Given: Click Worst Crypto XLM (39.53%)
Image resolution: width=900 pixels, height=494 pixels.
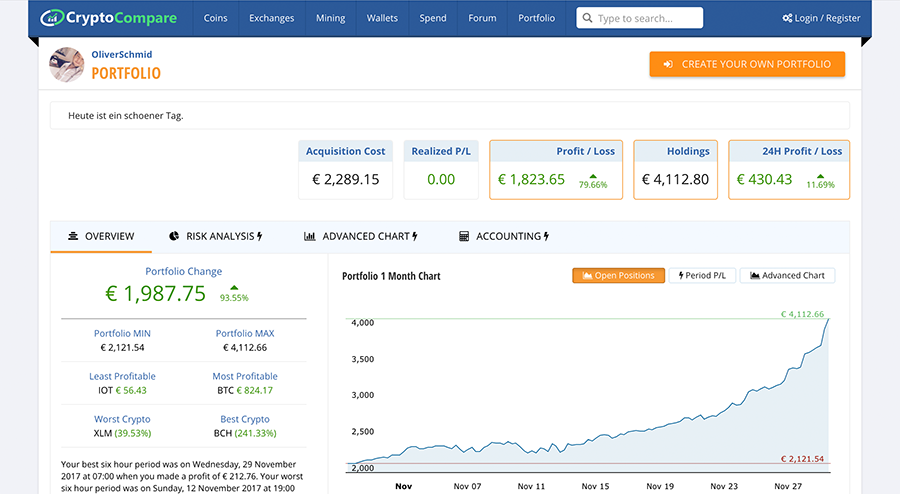Looking at the screenshot, I should pyautogui.click(x=122, y=433).
